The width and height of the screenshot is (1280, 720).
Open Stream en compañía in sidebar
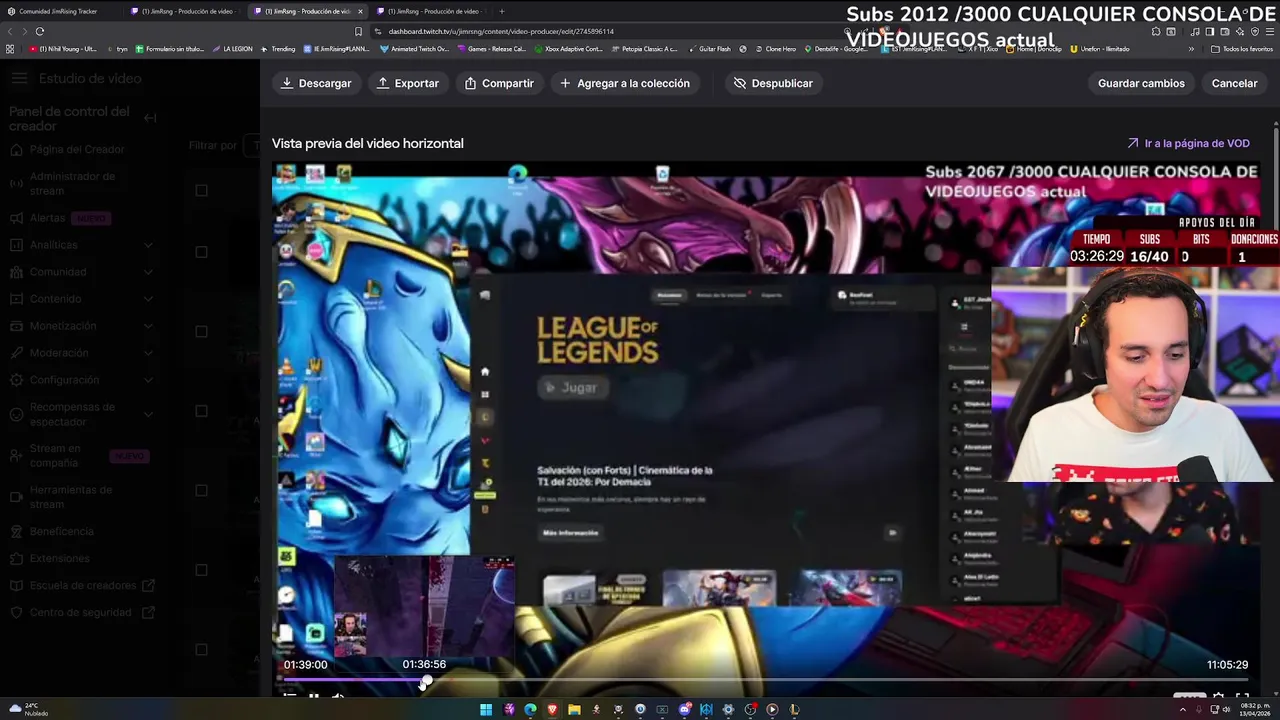(80, 456)
